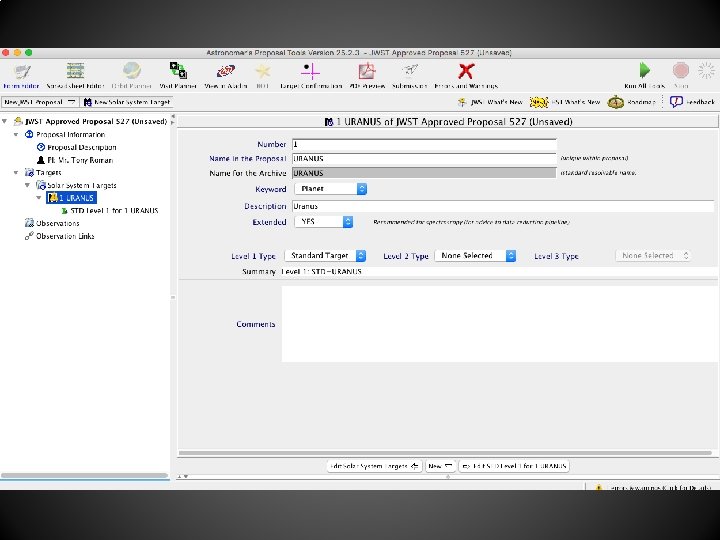Click the Summary text Level 1: STD=URANUS

pyautogui.click(x=321, y=272)
